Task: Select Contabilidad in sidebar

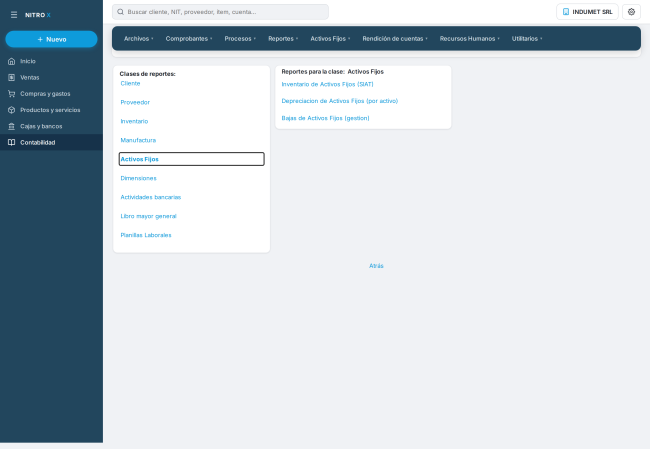Action: click(x=51, y=142)
